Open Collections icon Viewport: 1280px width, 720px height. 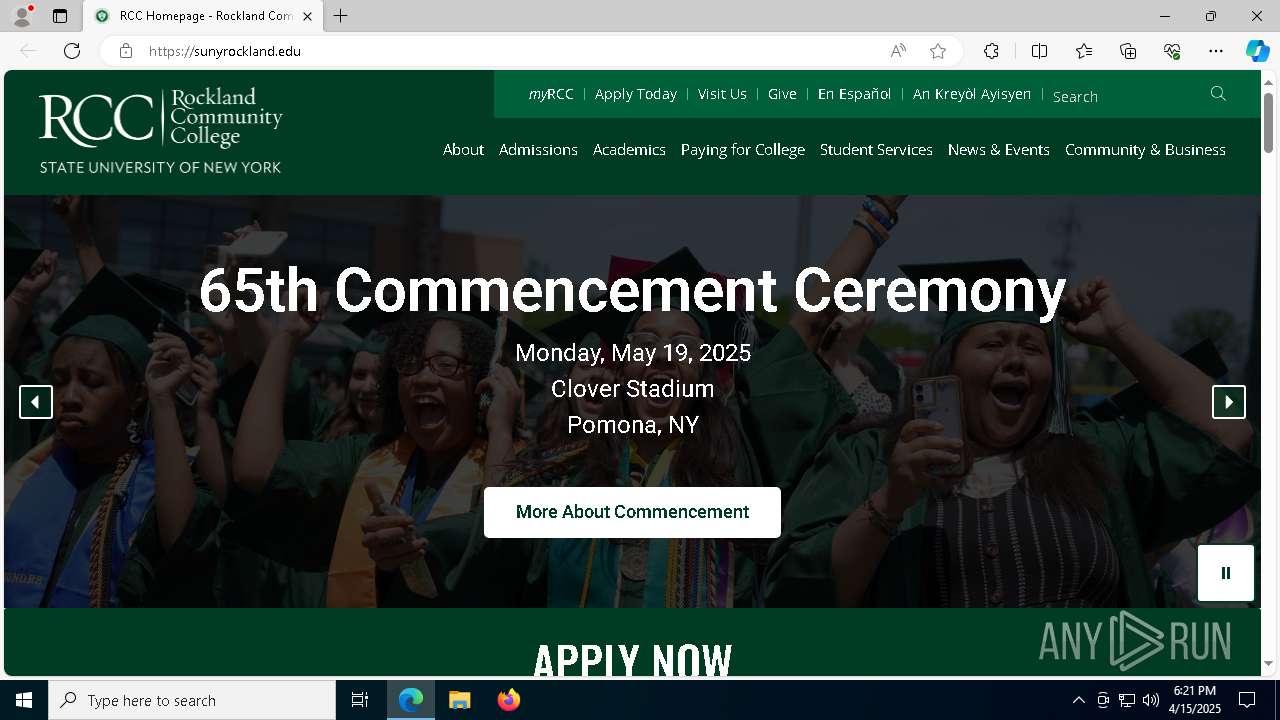pos(1128,51)
